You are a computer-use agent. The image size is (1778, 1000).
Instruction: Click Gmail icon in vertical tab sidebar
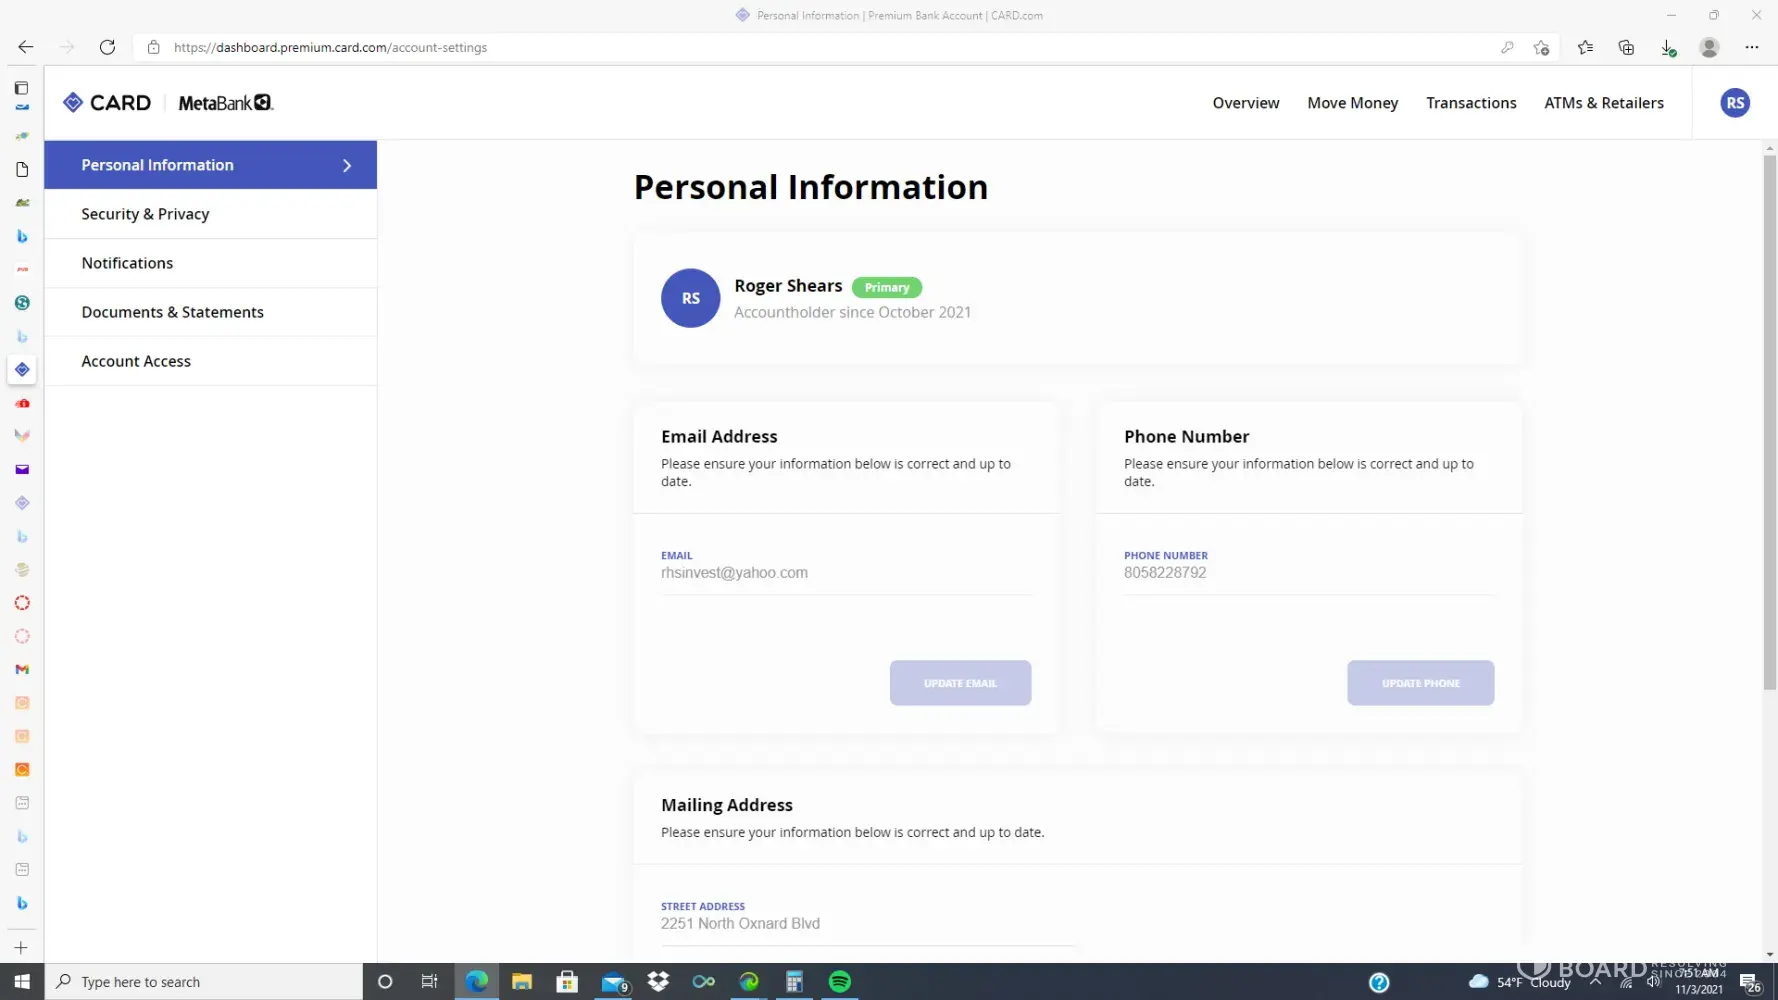[x=22, y=669]
